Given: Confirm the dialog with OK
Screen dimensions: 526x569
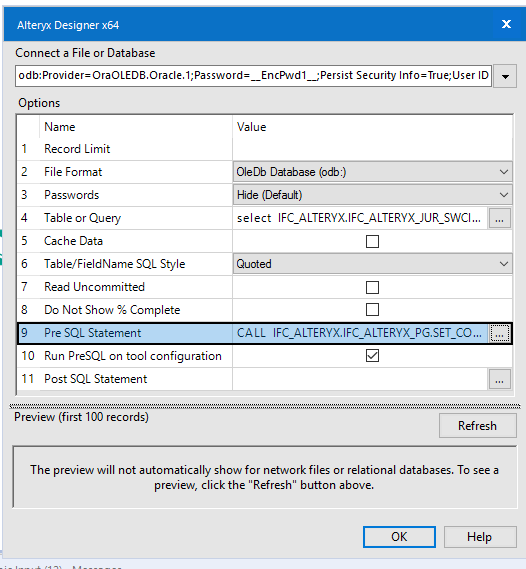Looking at the screenshot, I should point(399,537).
